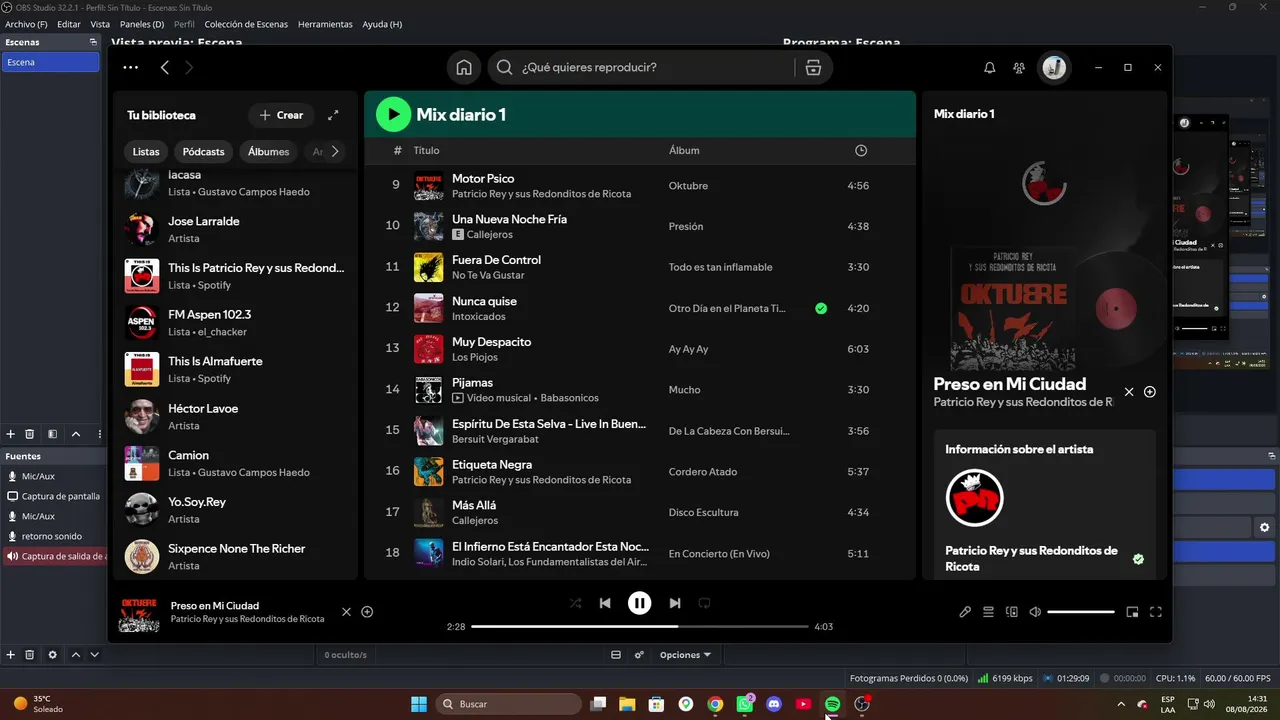The height and width of the screenshot is (720, 1280).
Task: Go back in Spotify navigation
Action: click(x=165, y=67)
